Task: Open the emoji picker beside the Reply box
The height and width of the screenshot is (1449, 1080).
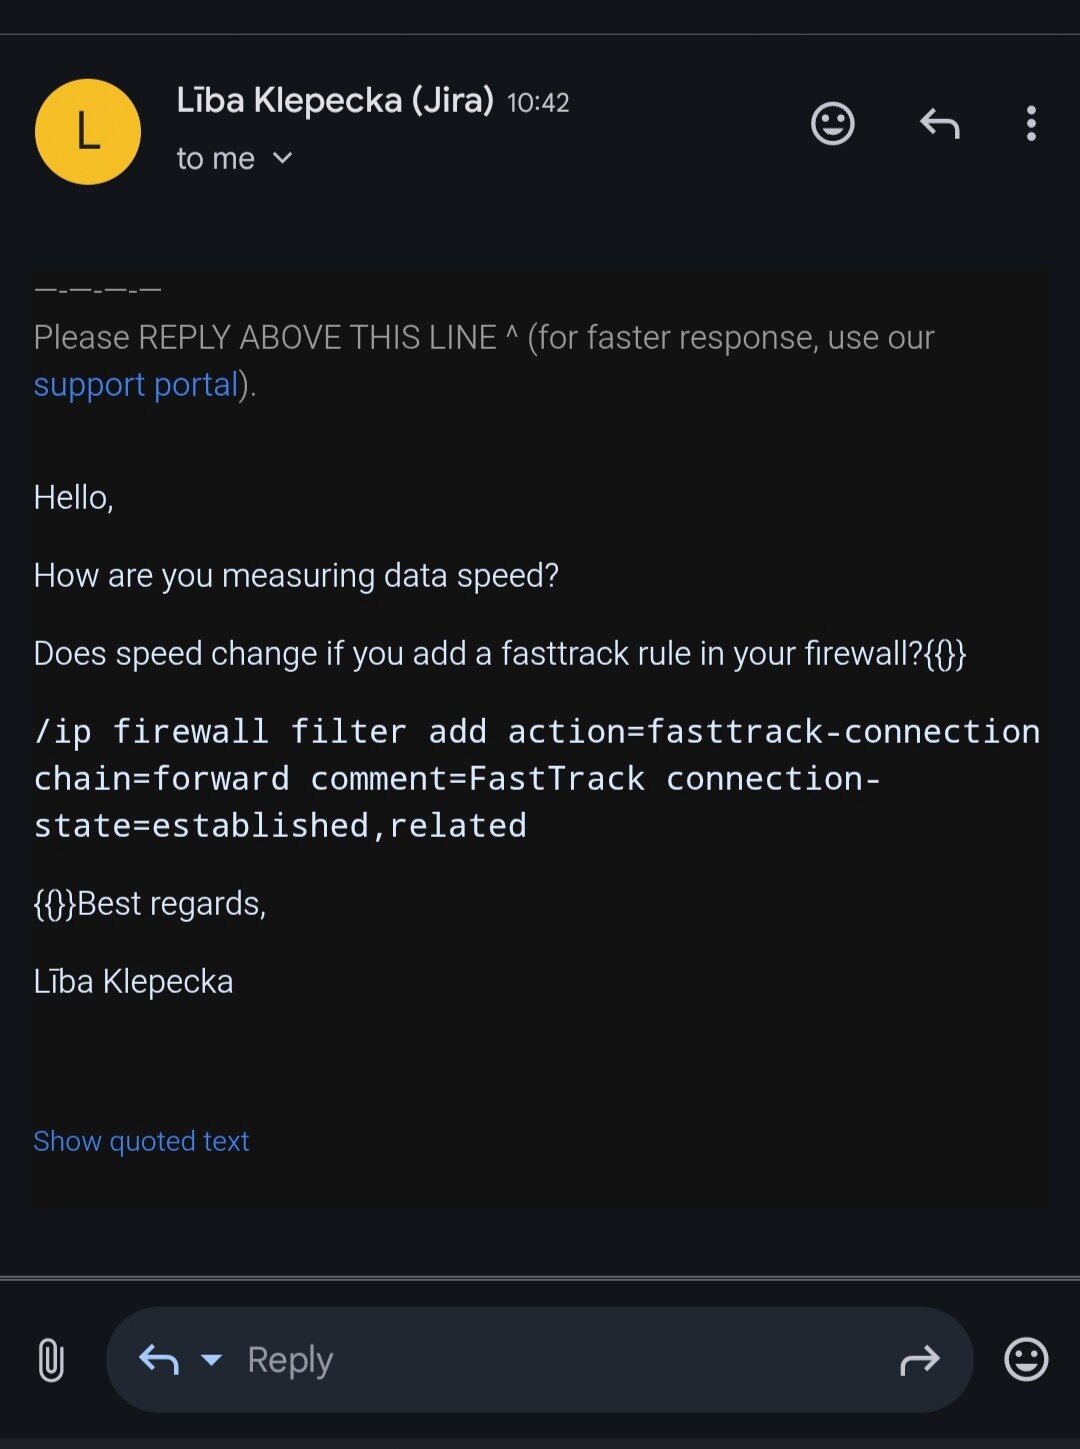Action: point(1026,1360)
